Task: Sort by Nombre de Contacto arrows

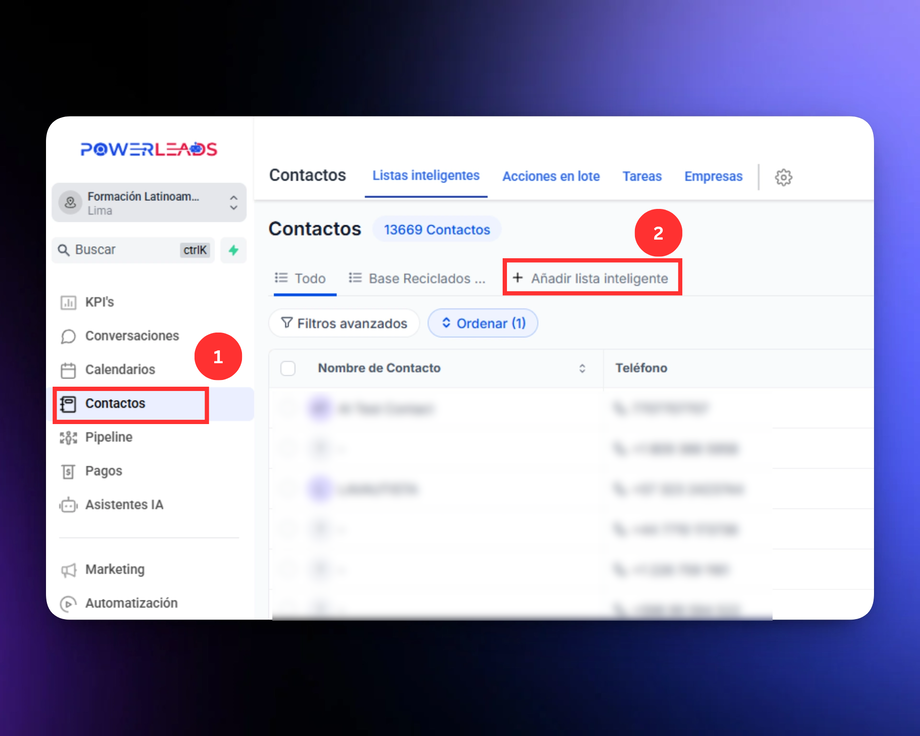Action: (x=582, y=369)
